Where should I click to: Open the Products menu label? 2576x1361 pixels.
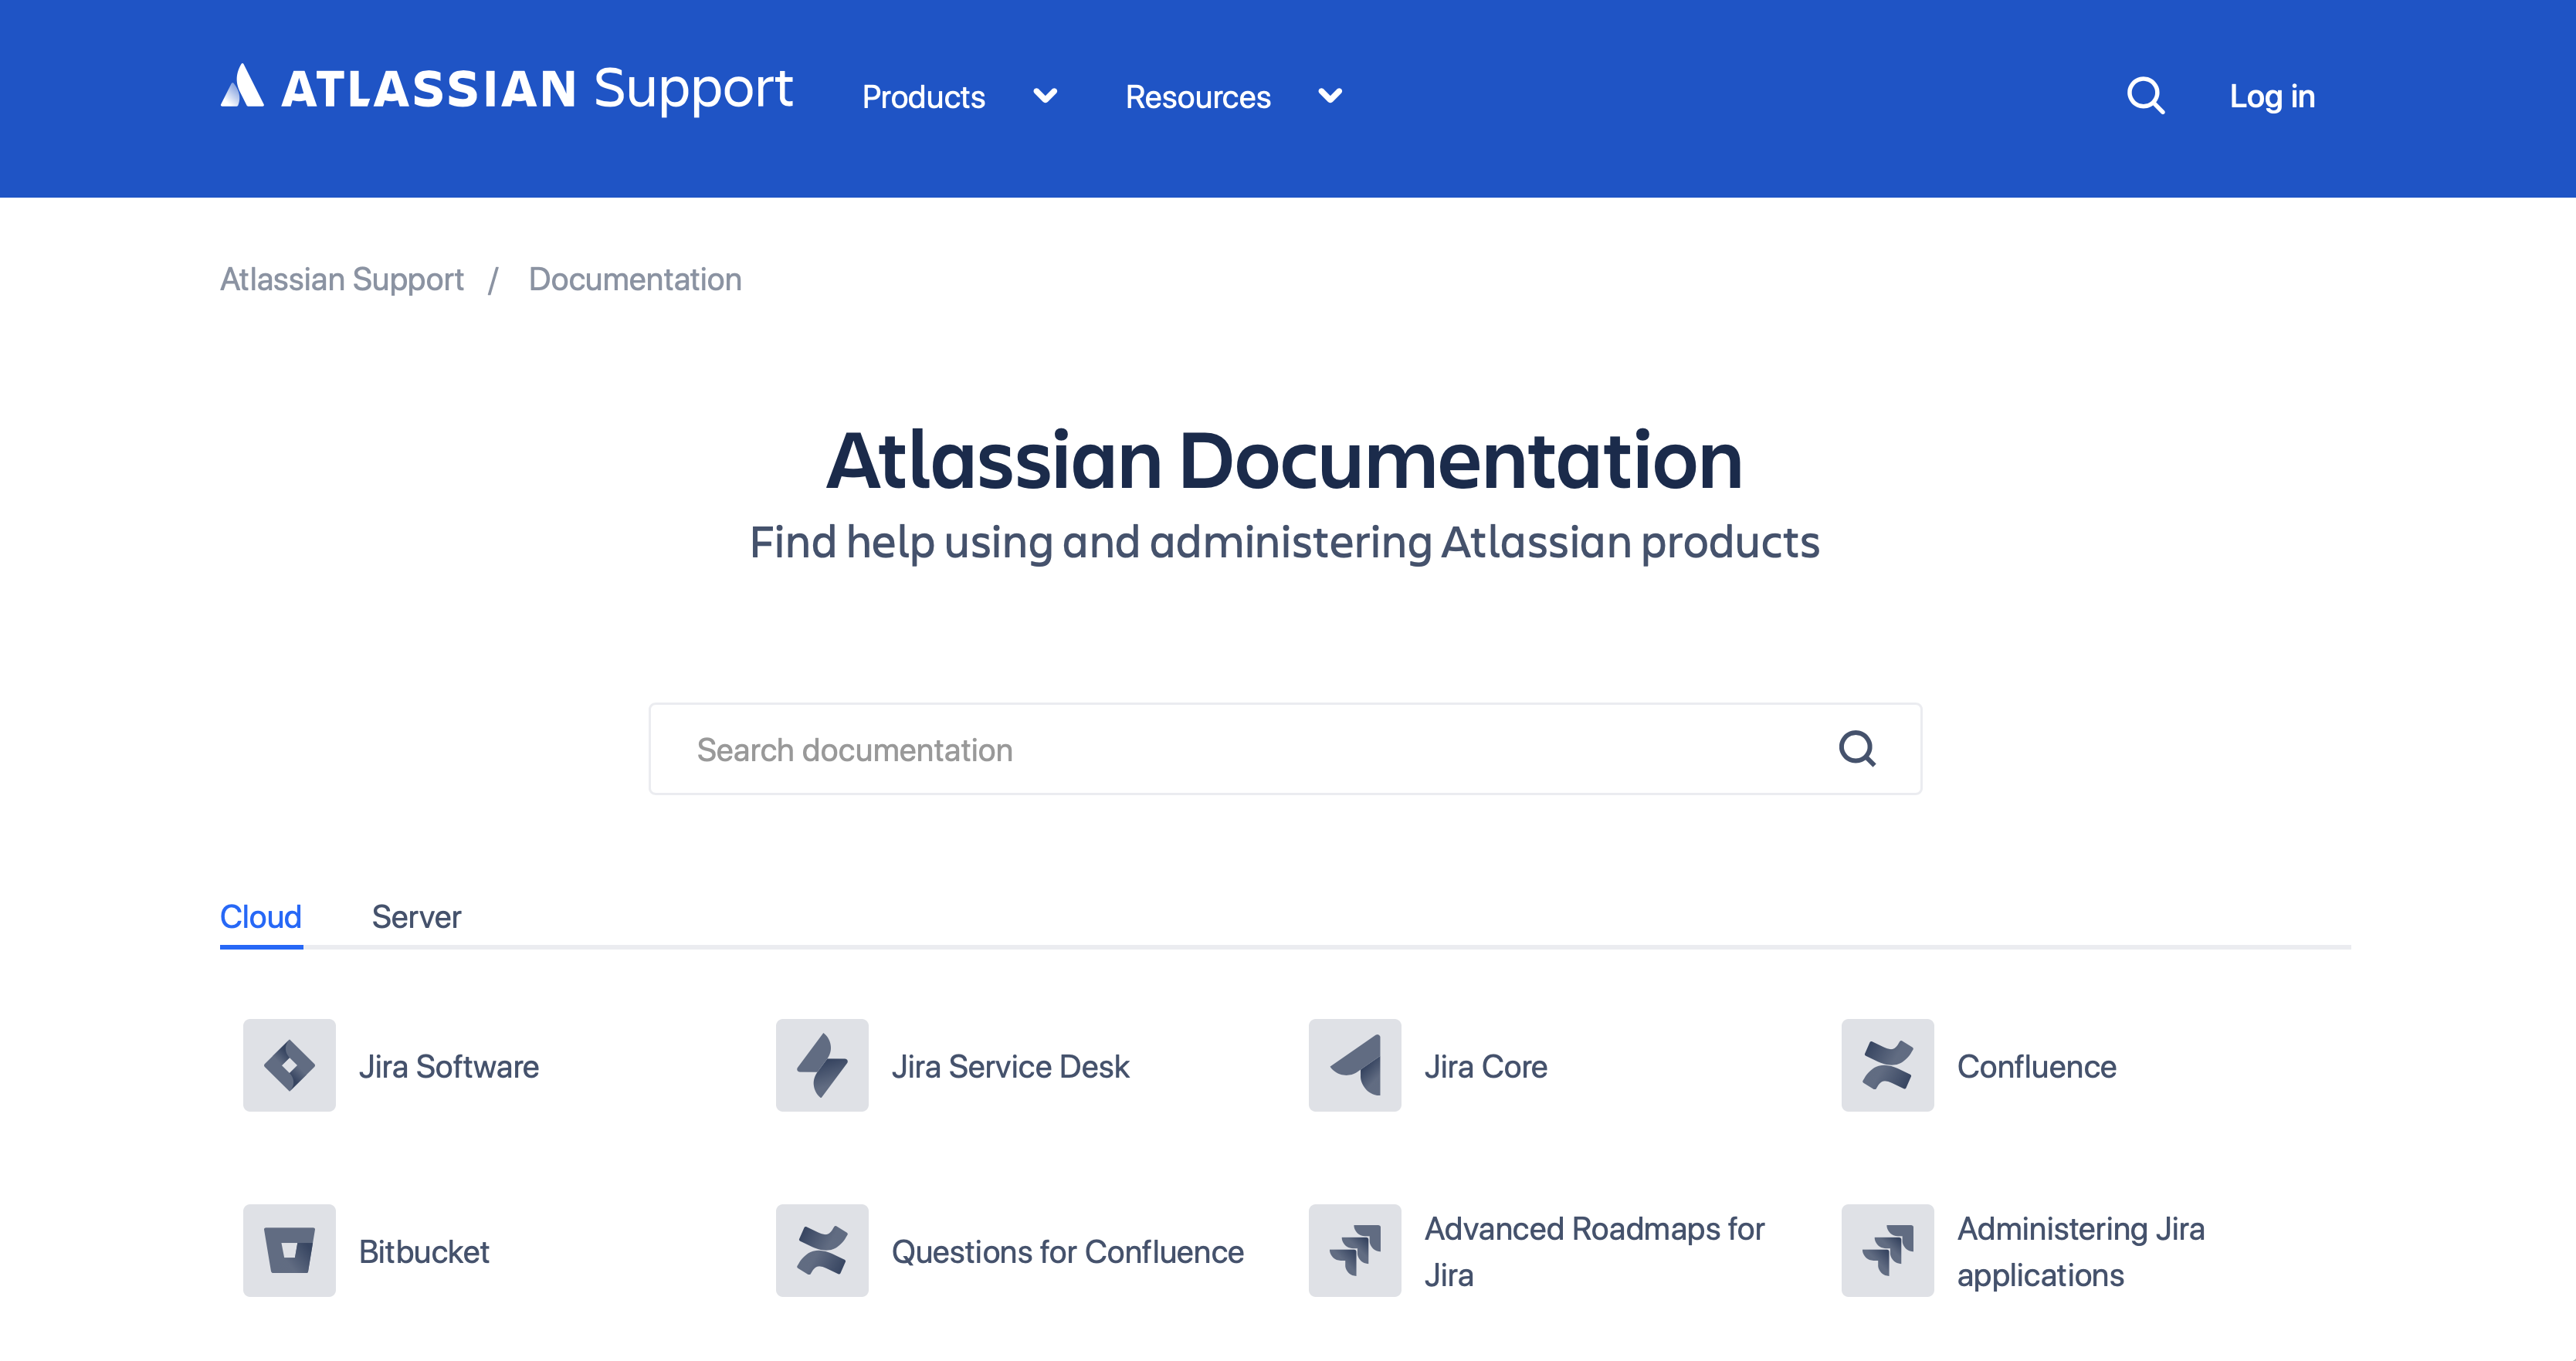pos(923,97)
